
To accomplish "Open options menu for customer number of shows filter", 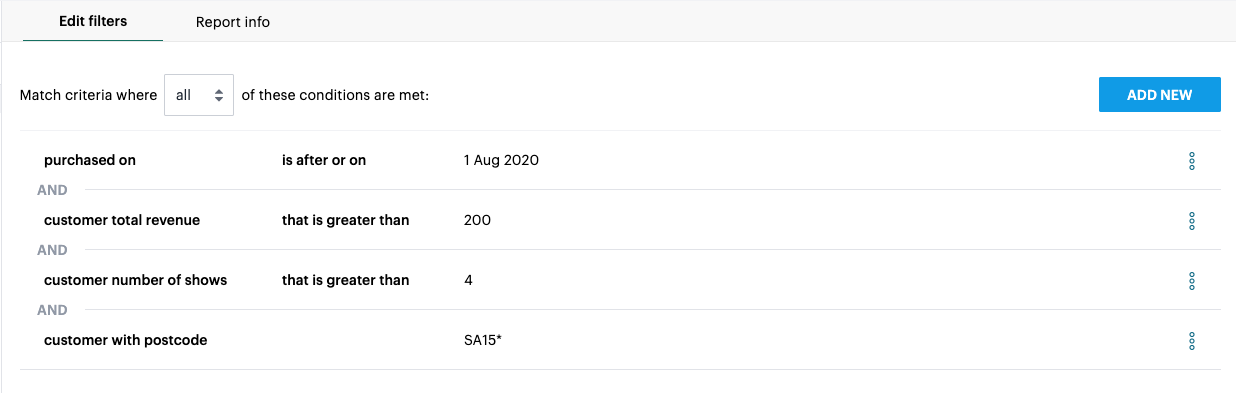I will (x=1191, y=280).
